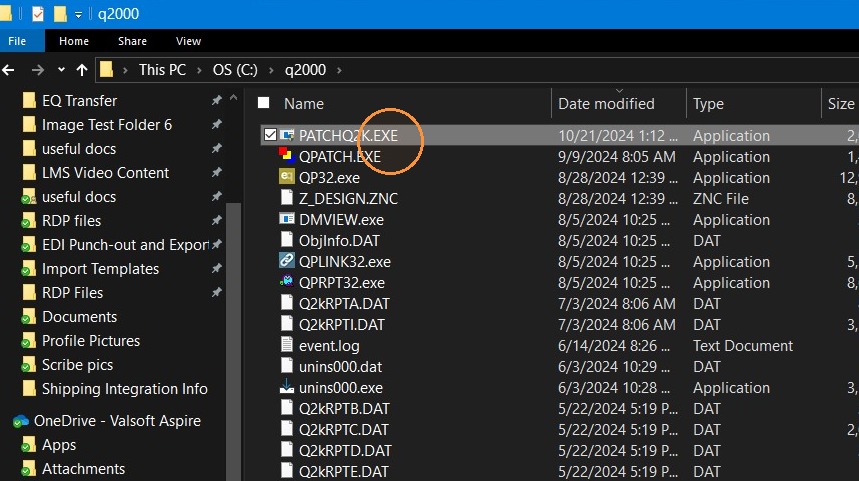This screenshot has width=859, height=481.
Task: Select the ObjInfo.DAT file icon
Action: pos(287,240)
